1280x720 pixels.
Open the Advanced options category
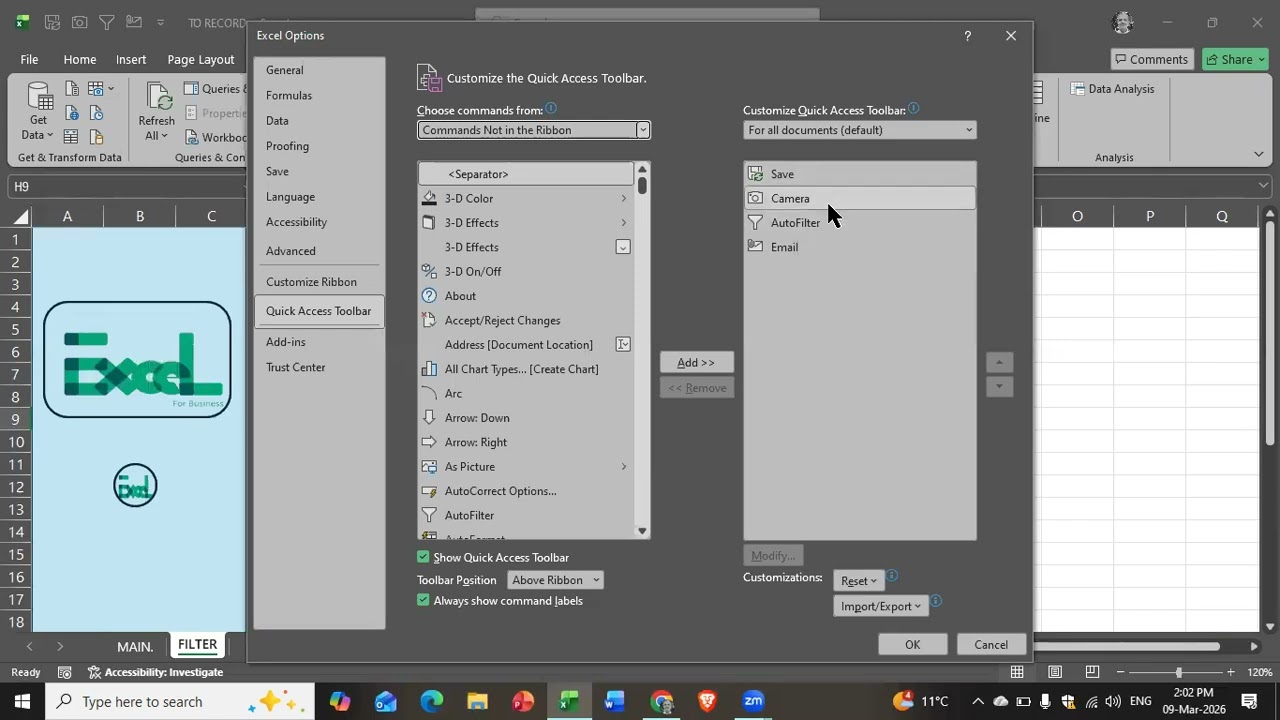click(x=320, y=251)
